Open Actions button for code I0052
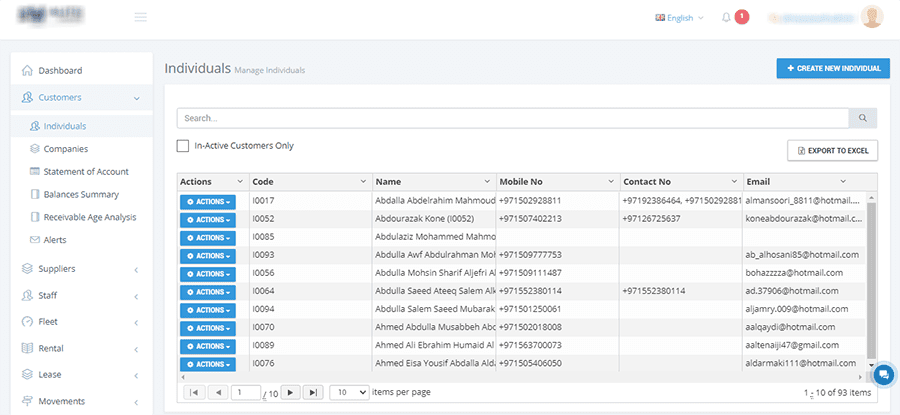This screenshot has height=415, width=900. point(208,220)
